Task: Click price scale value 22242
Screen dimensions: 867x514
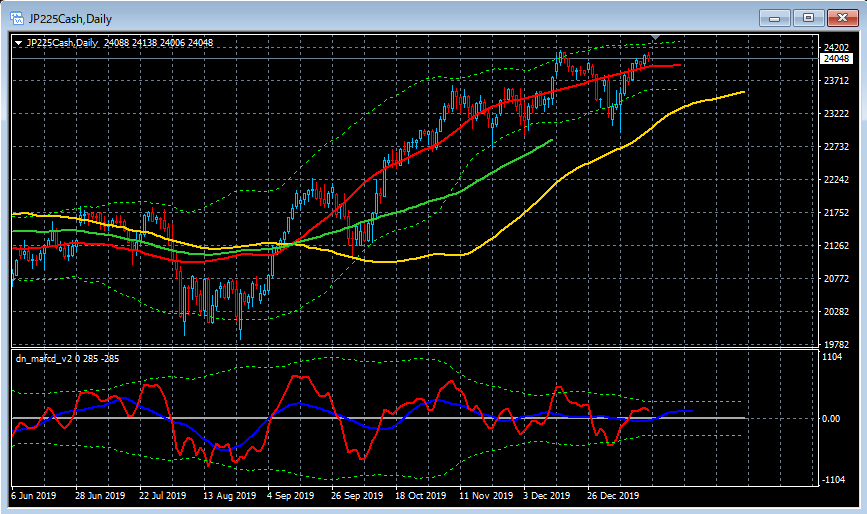Action: click(x=836, y=180)
